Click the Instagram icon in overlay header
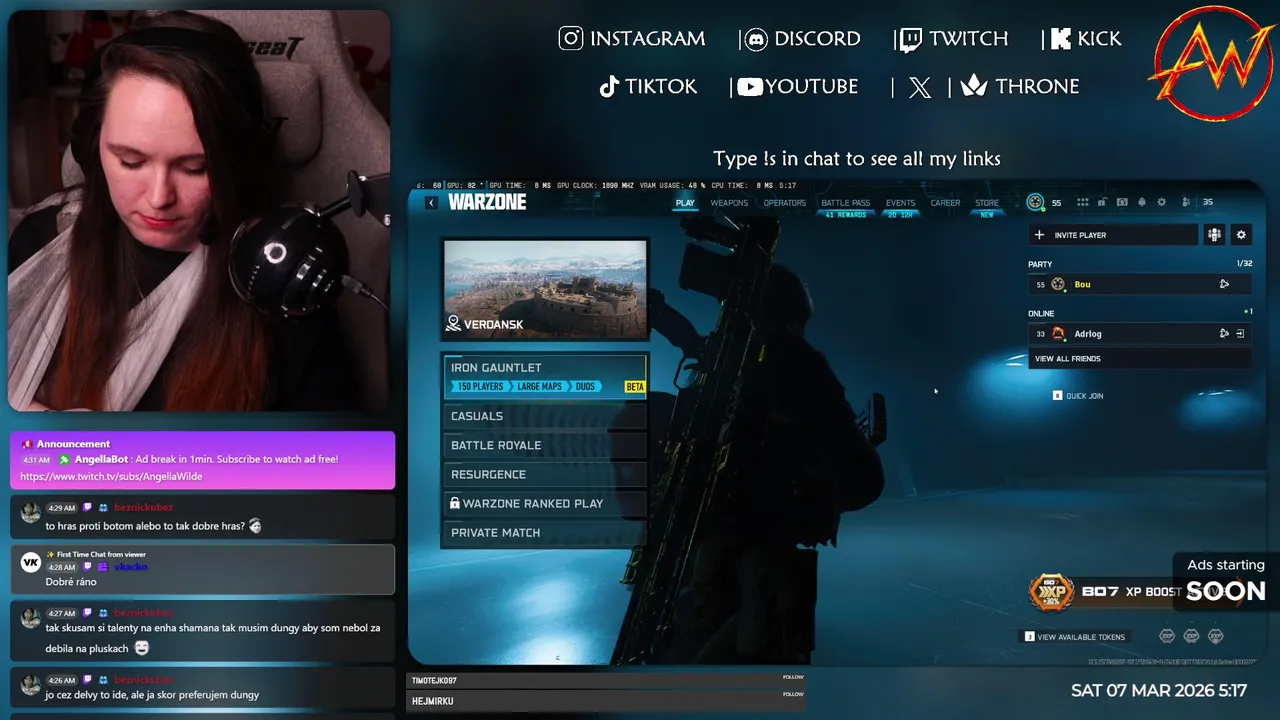1280x720 pixels. point(571,38)
